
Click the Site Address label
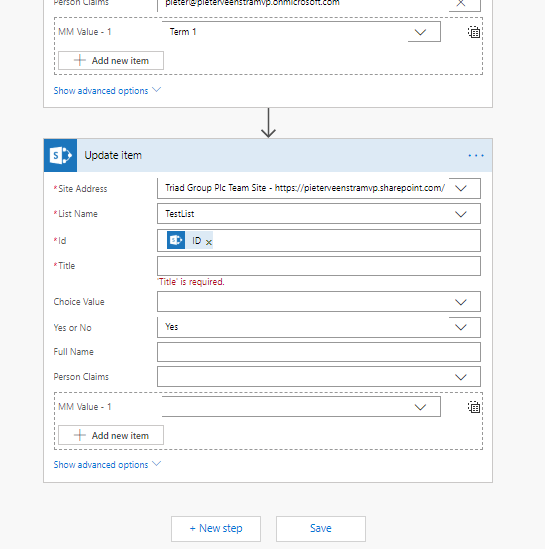coord(83,189)
